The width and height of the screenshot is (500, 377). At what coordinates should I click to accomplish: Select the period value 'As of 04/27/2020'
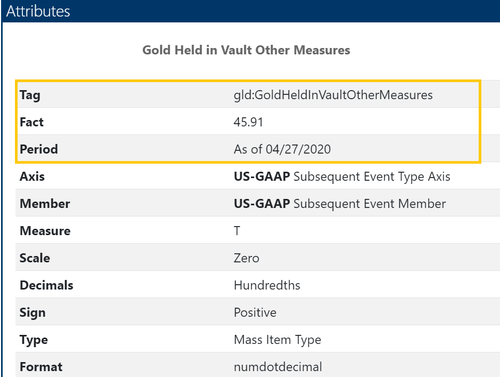(282, 149)
